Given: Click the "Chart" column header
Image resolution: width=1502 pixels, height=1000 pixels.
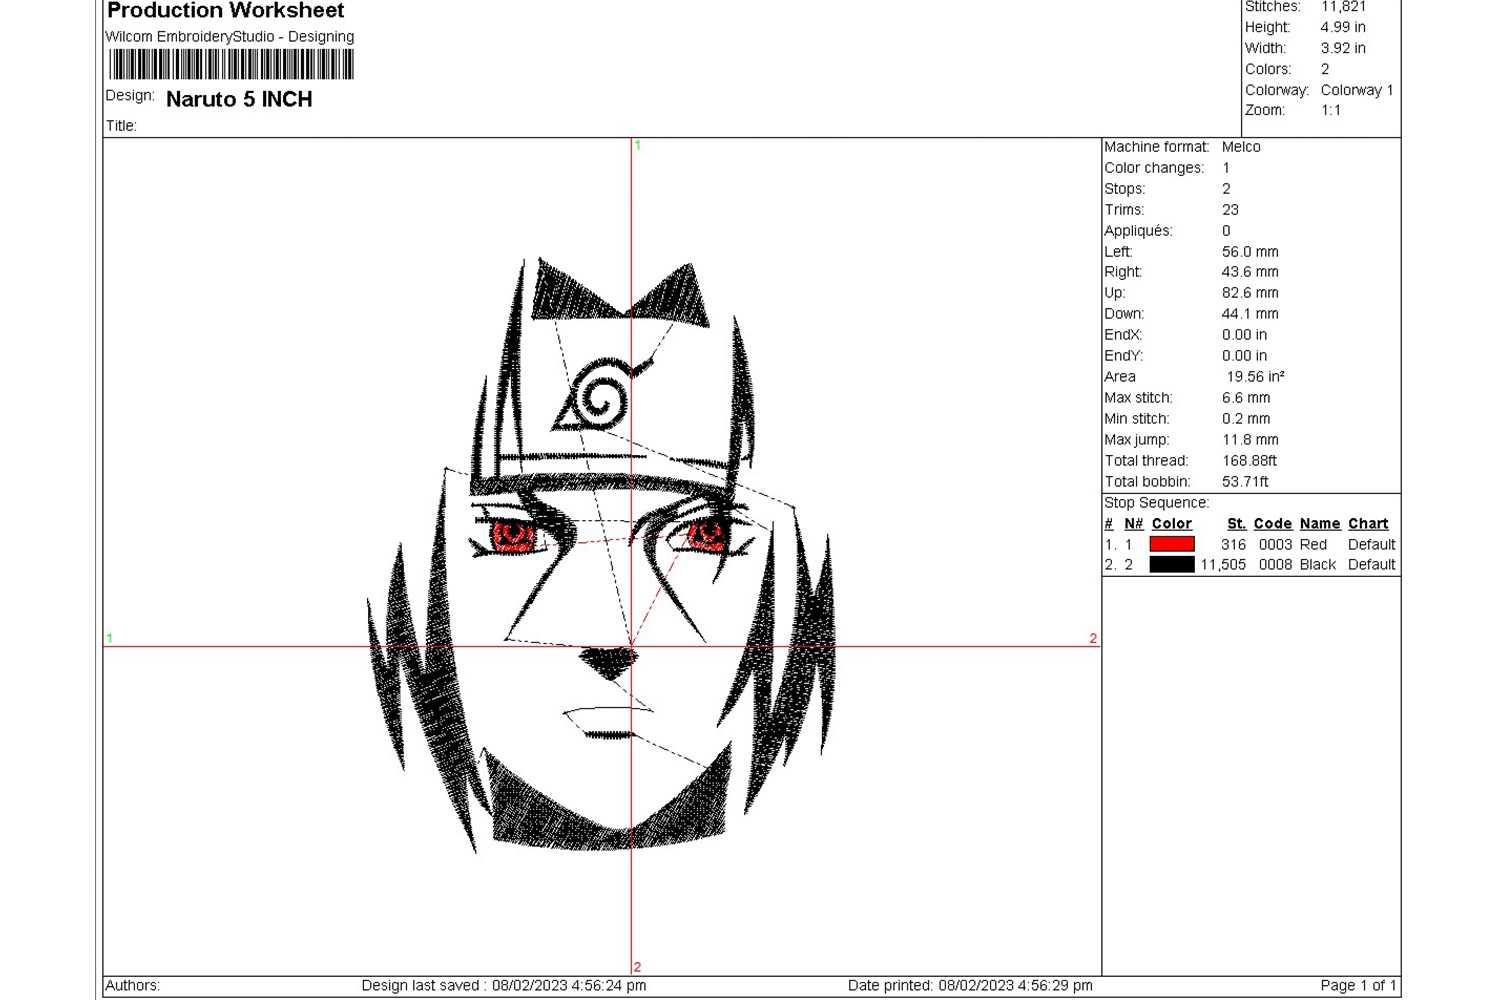Looking at the screenshot, I should click(1367, 524).
